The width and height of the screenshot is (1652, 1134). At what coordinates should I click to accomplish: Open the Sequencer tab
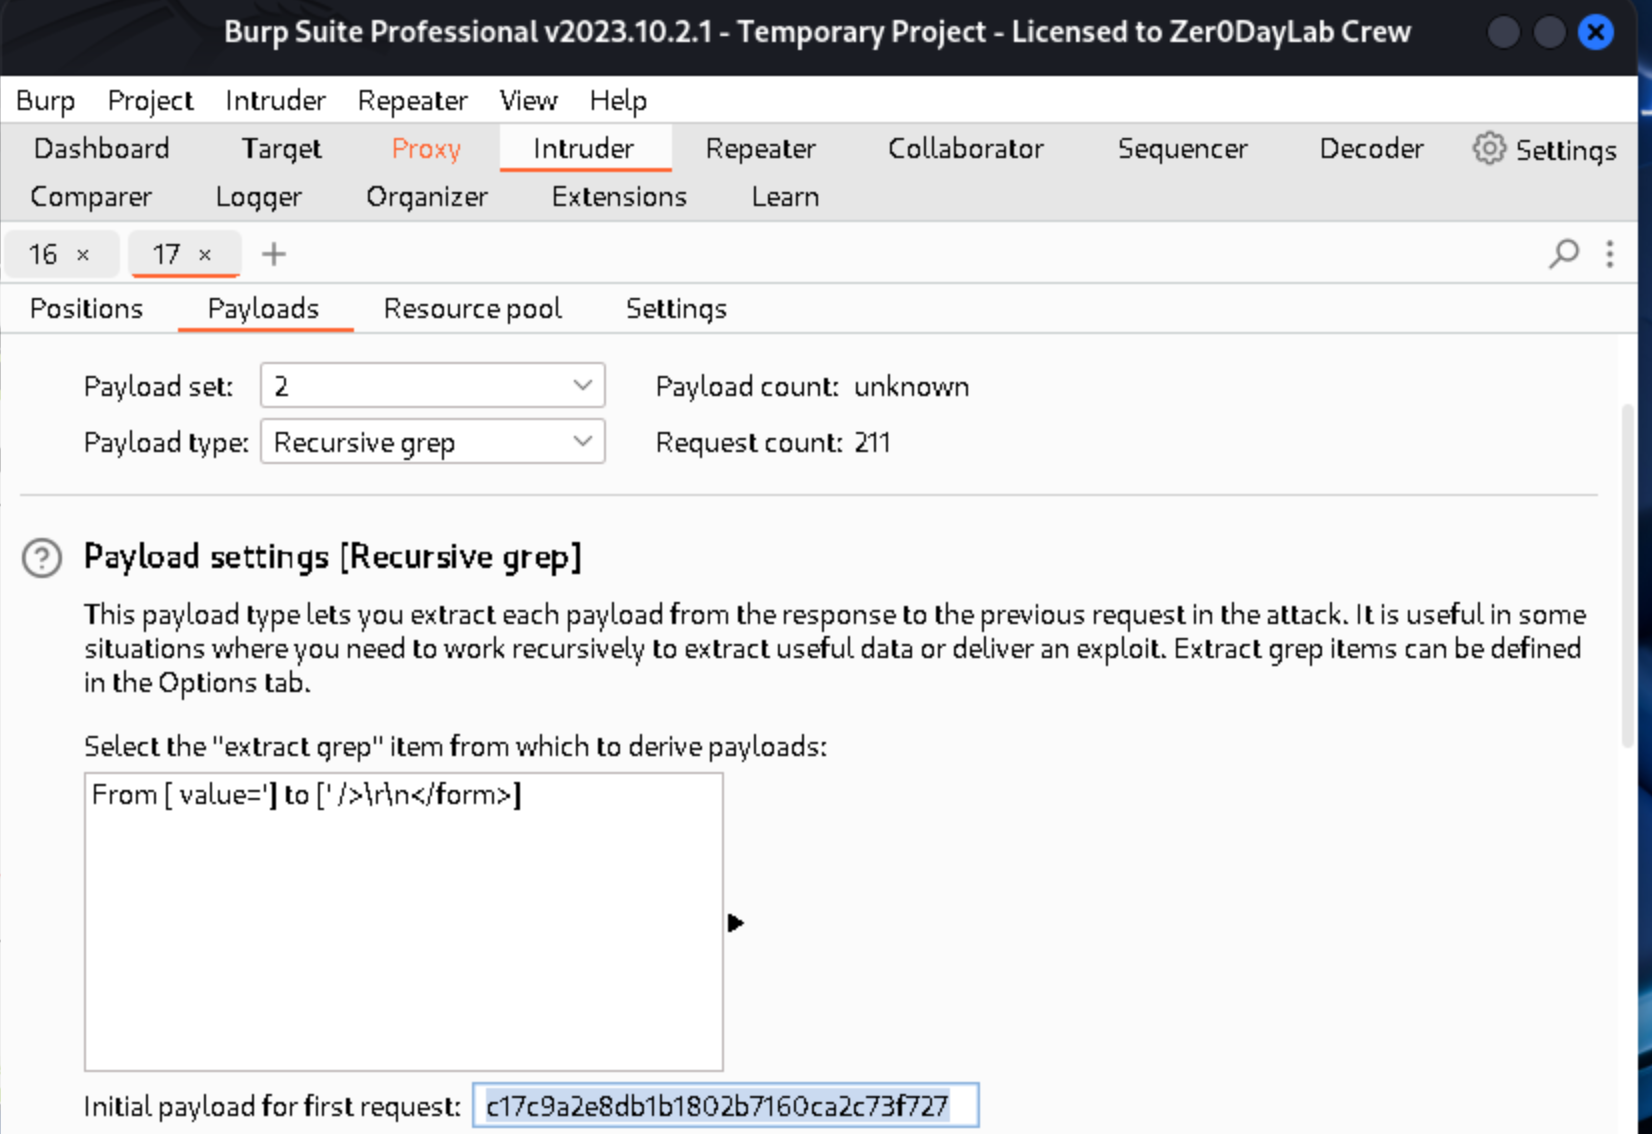coord(1182,149)
